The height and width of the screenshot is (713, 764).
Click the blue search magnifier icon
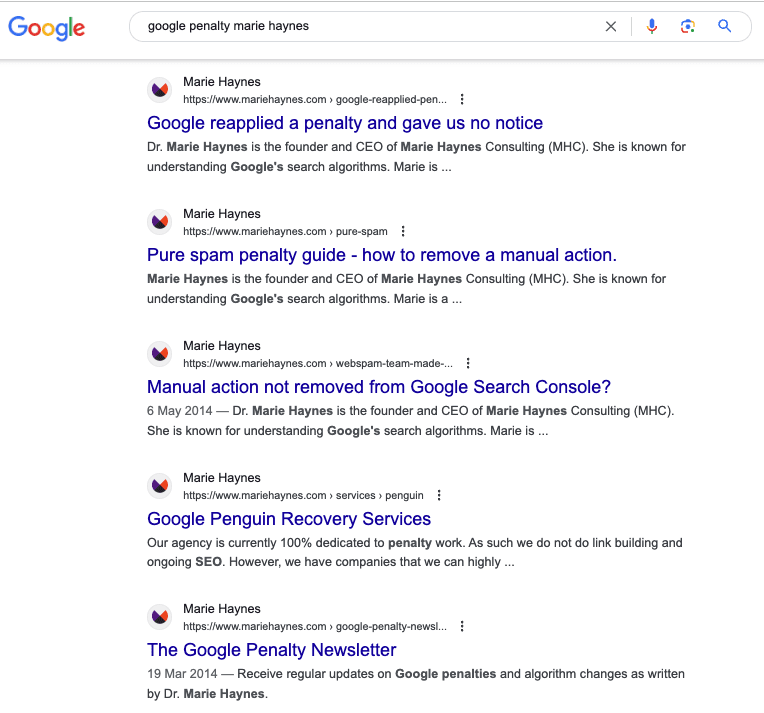tap(725, 27)
